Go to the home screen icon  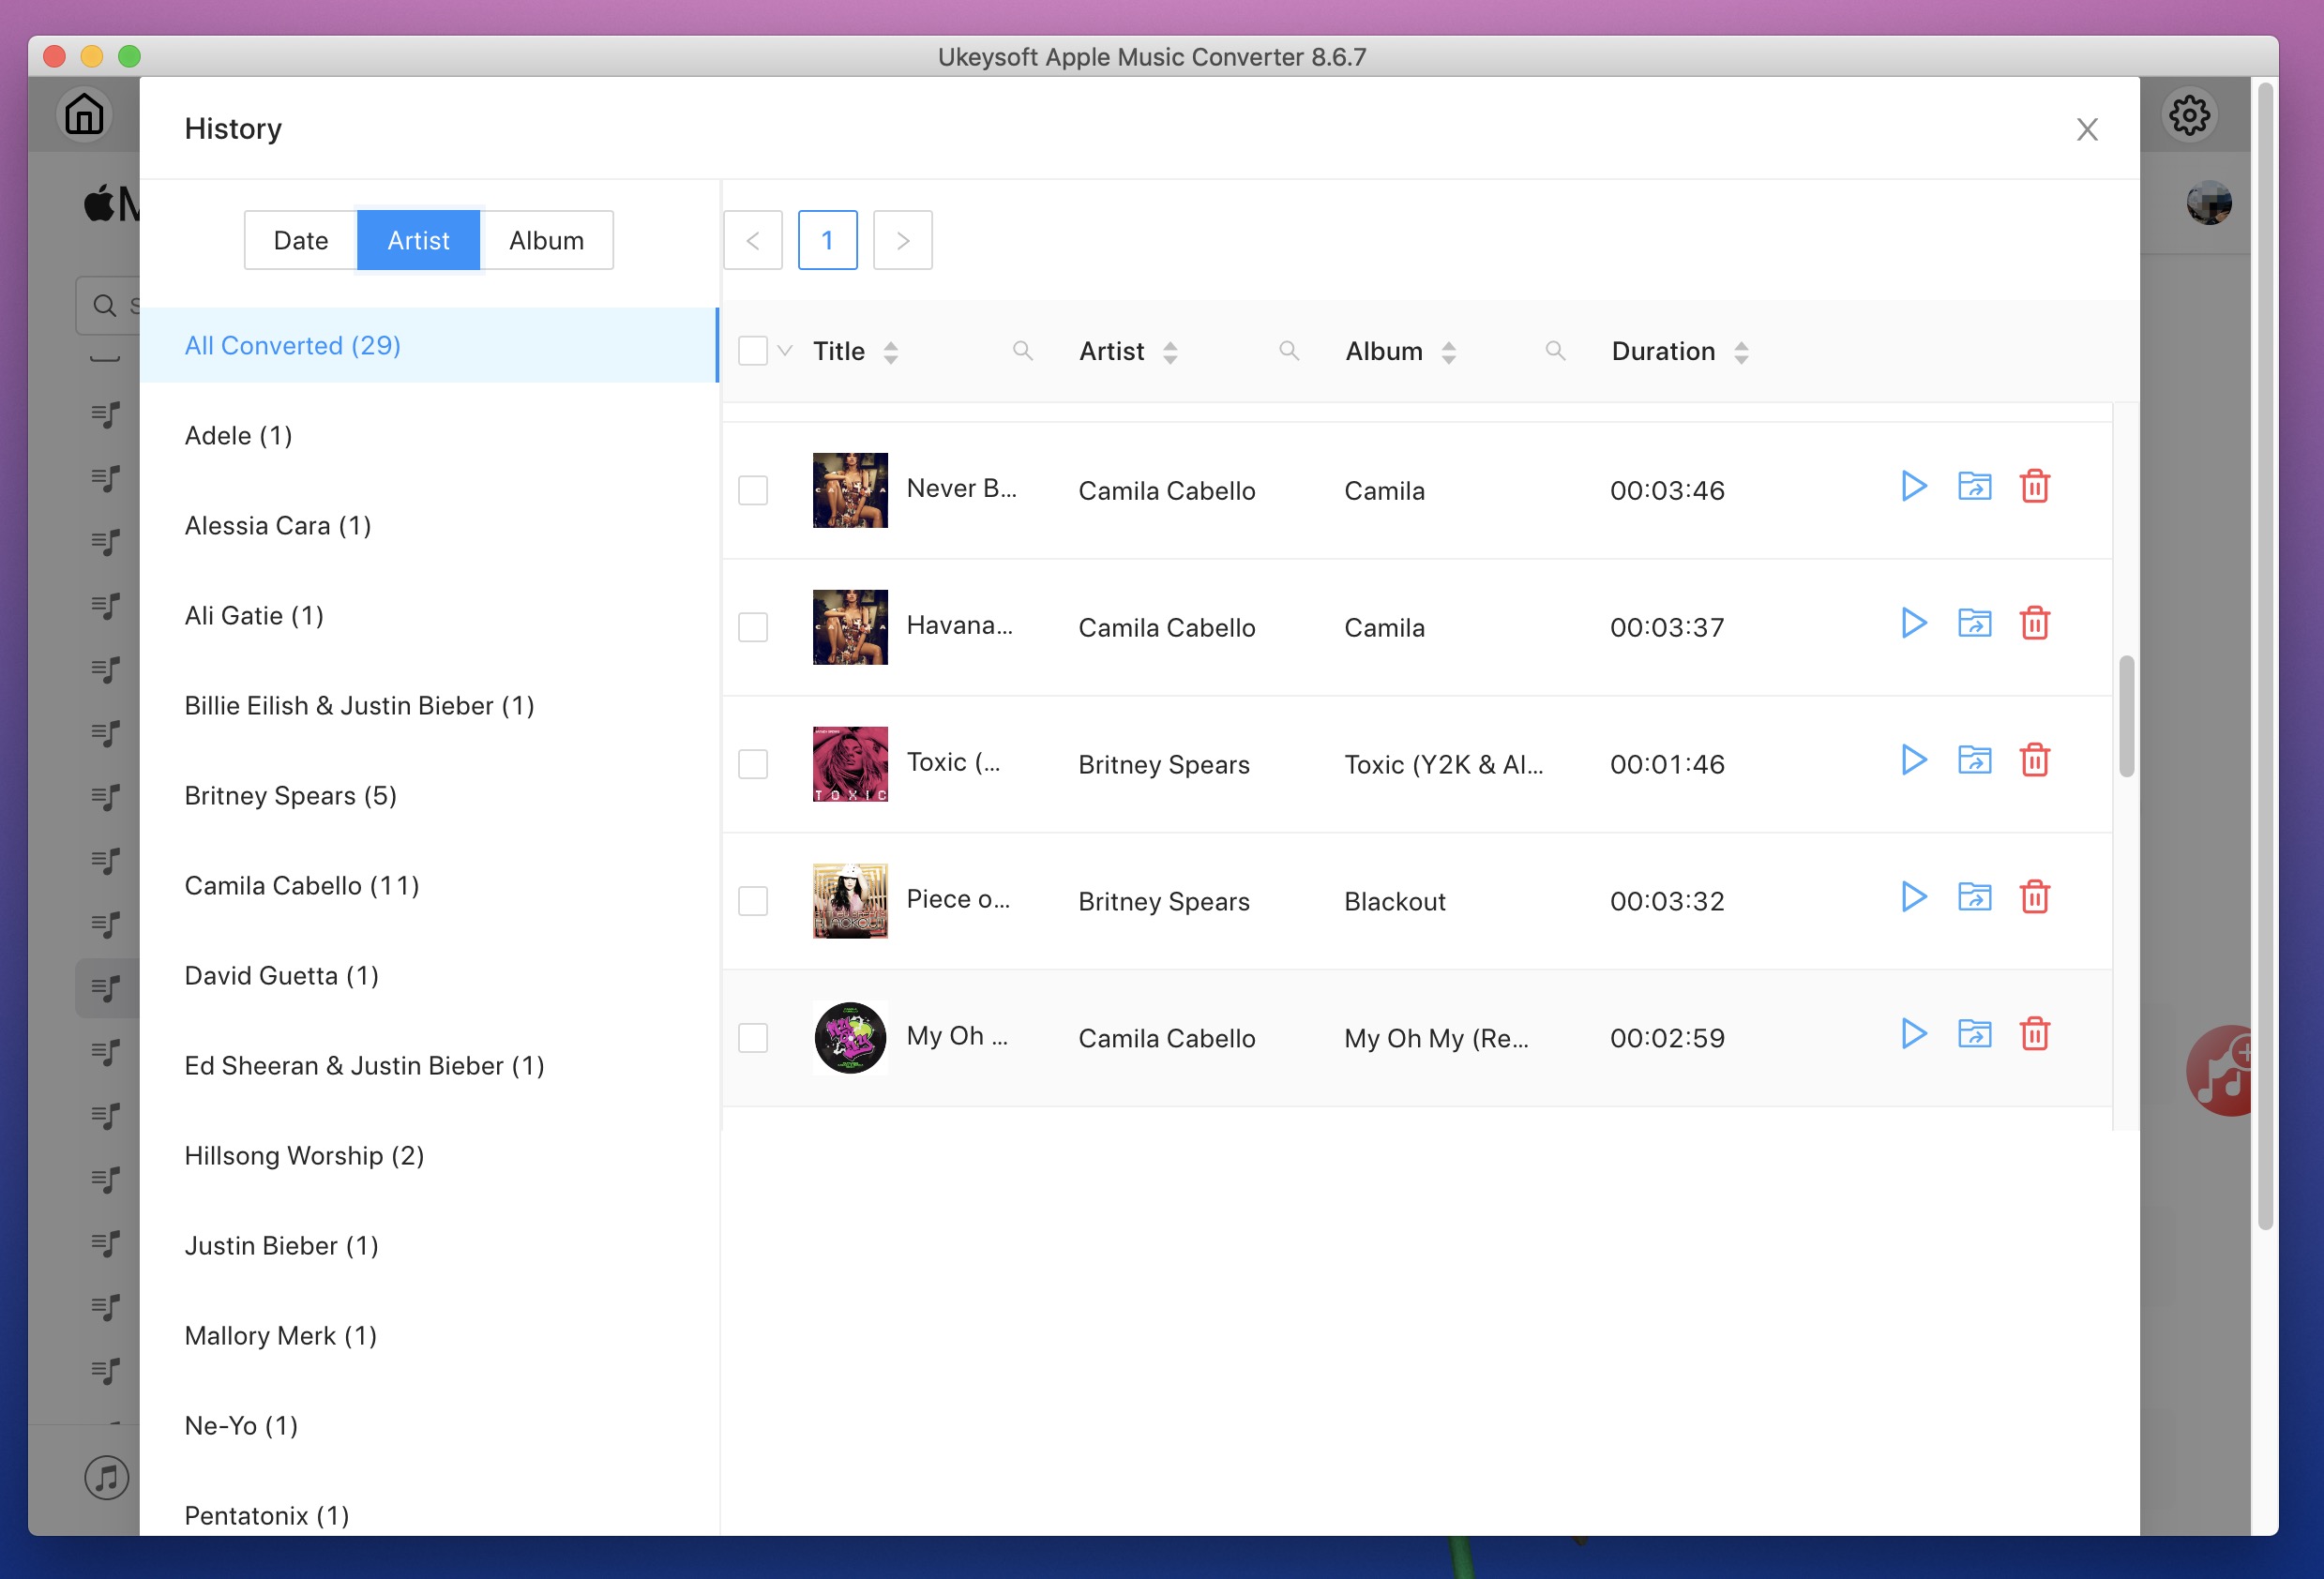point(84,115)
